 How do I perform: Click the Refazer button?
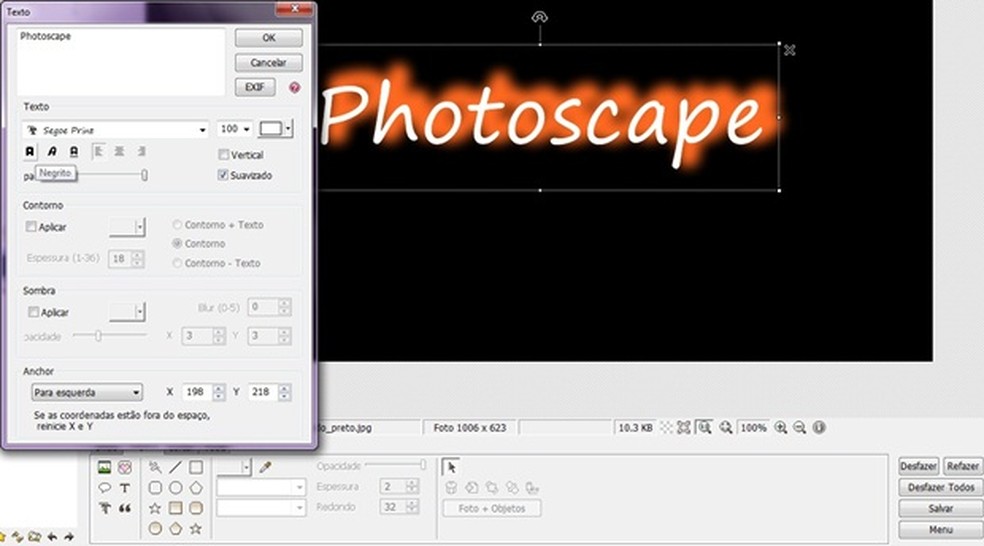point(963,466)
